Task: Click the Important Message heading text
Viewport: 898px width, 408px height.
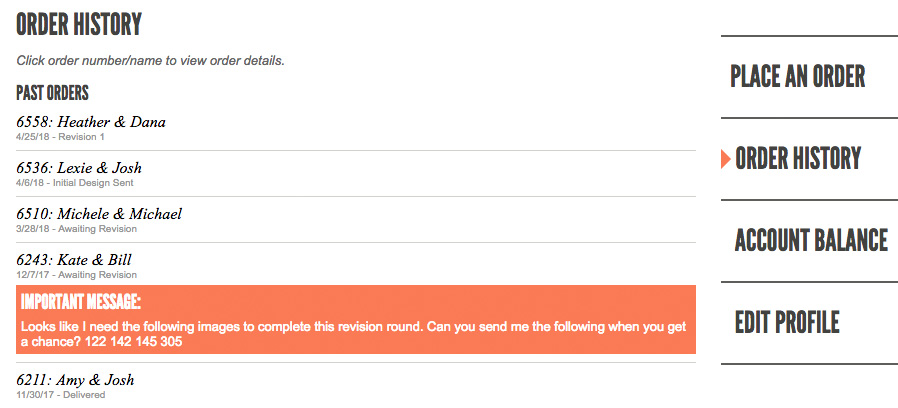Action: coord(81,302)
